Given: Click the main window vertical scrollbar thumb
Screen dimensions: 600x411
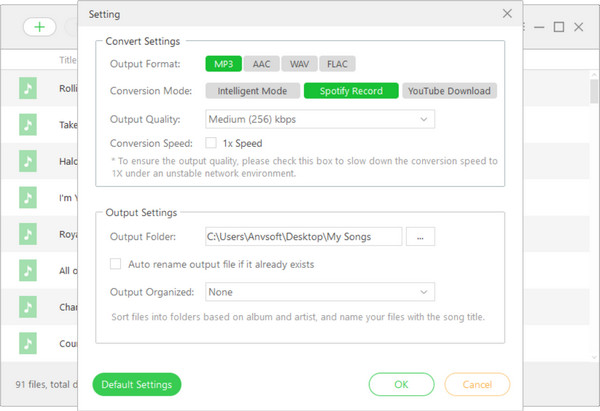Looking at the screenshot, I should tap(594, 91).
